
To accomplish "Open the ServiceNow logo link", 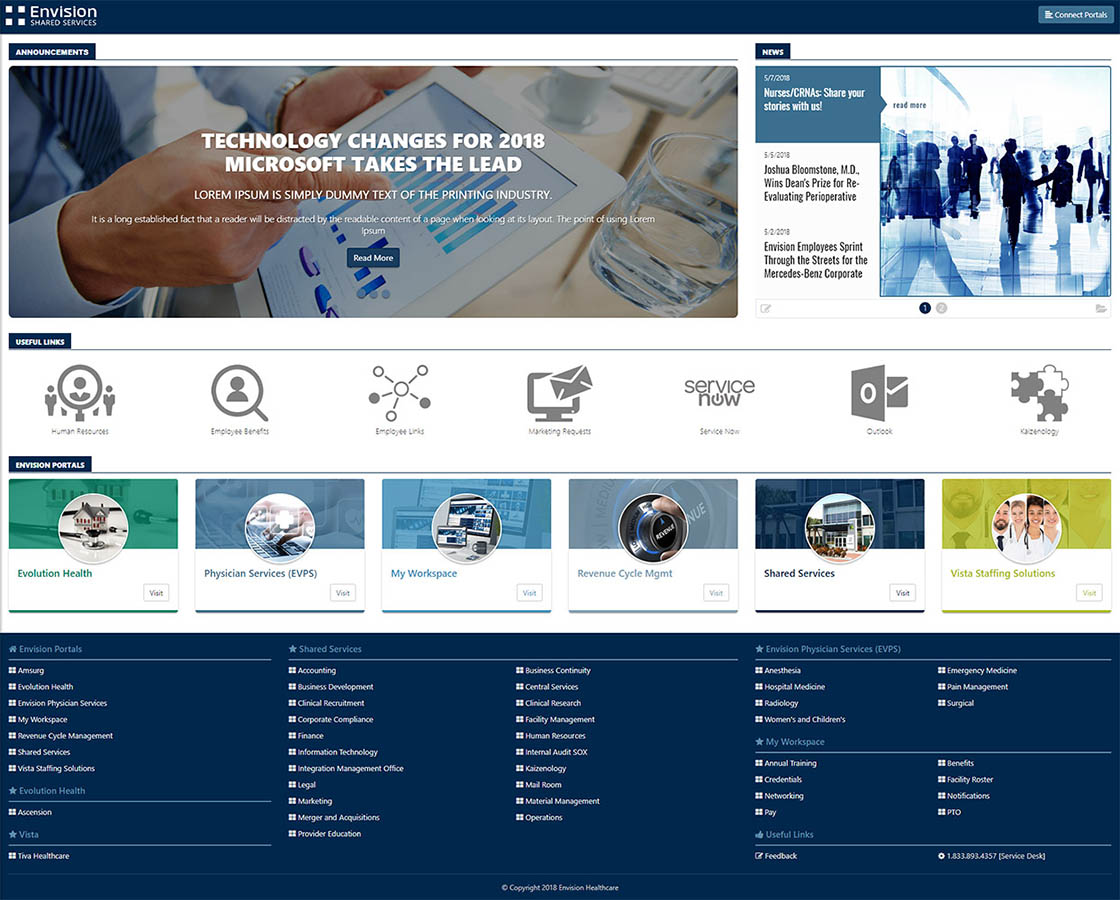I will [719, 392].
